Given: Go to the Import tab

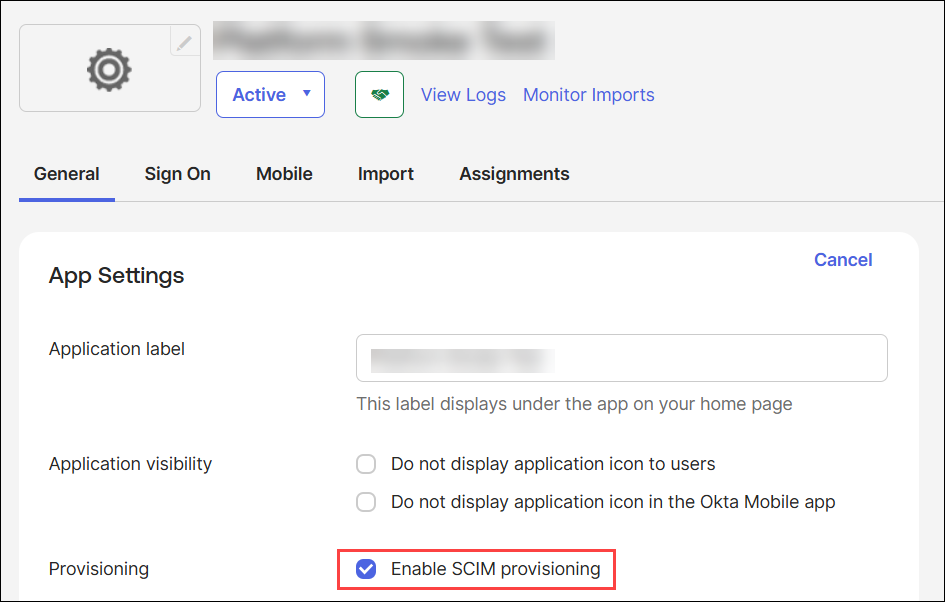Looking at the screenshot, I should pyautogui.click(x=385, y=174).
